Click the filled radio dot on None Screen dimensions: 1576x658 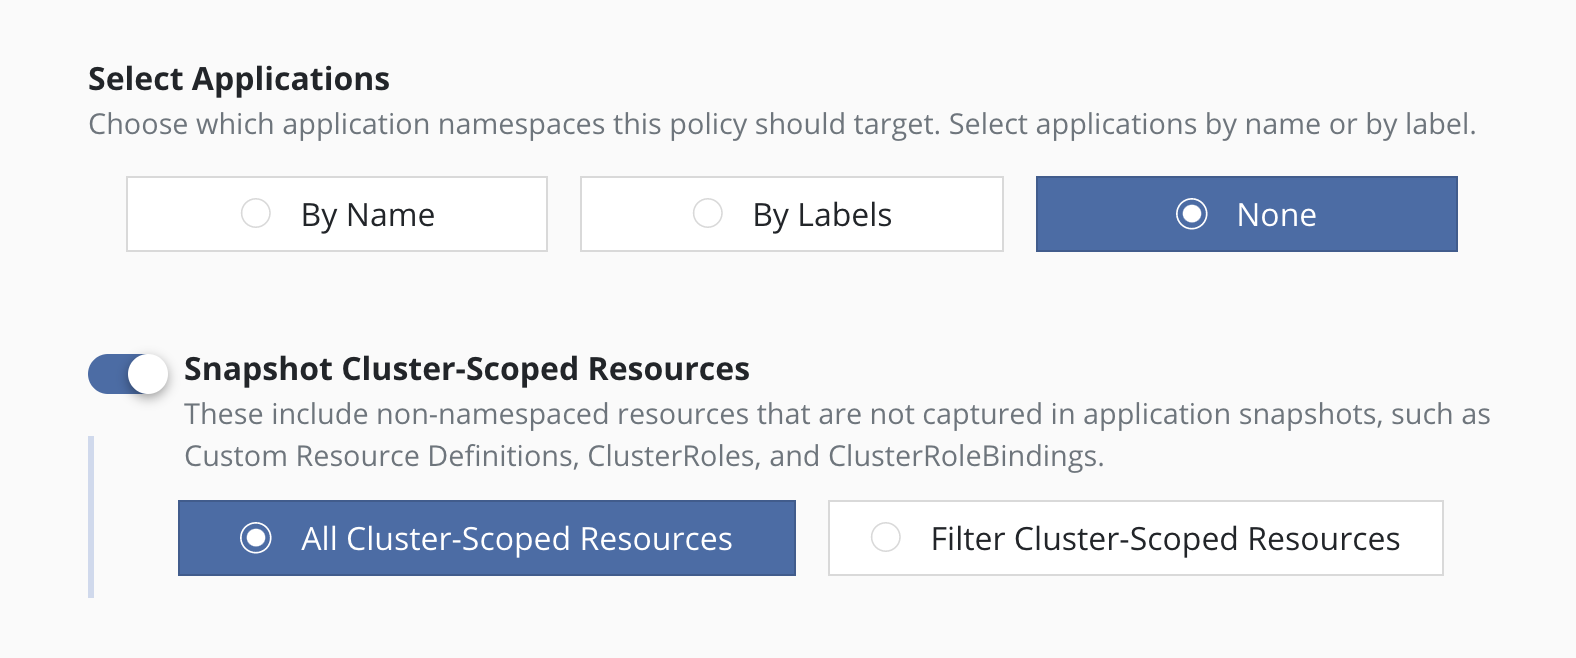point(1191,213)
